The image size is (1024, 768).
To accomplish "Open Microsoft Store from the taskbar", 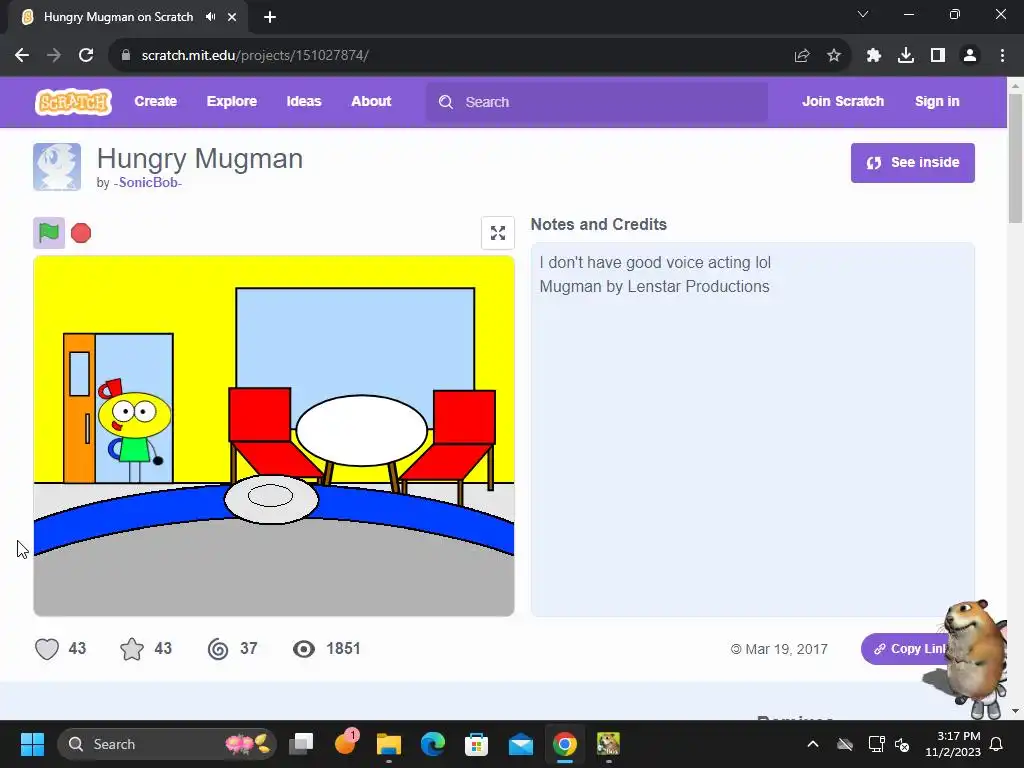I will pyautogui.click(x=476, y=744).
